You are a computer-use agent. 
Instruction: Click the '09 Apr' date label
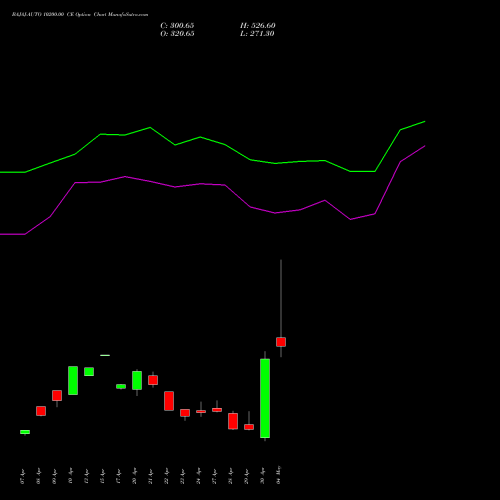tap(54, 477)
